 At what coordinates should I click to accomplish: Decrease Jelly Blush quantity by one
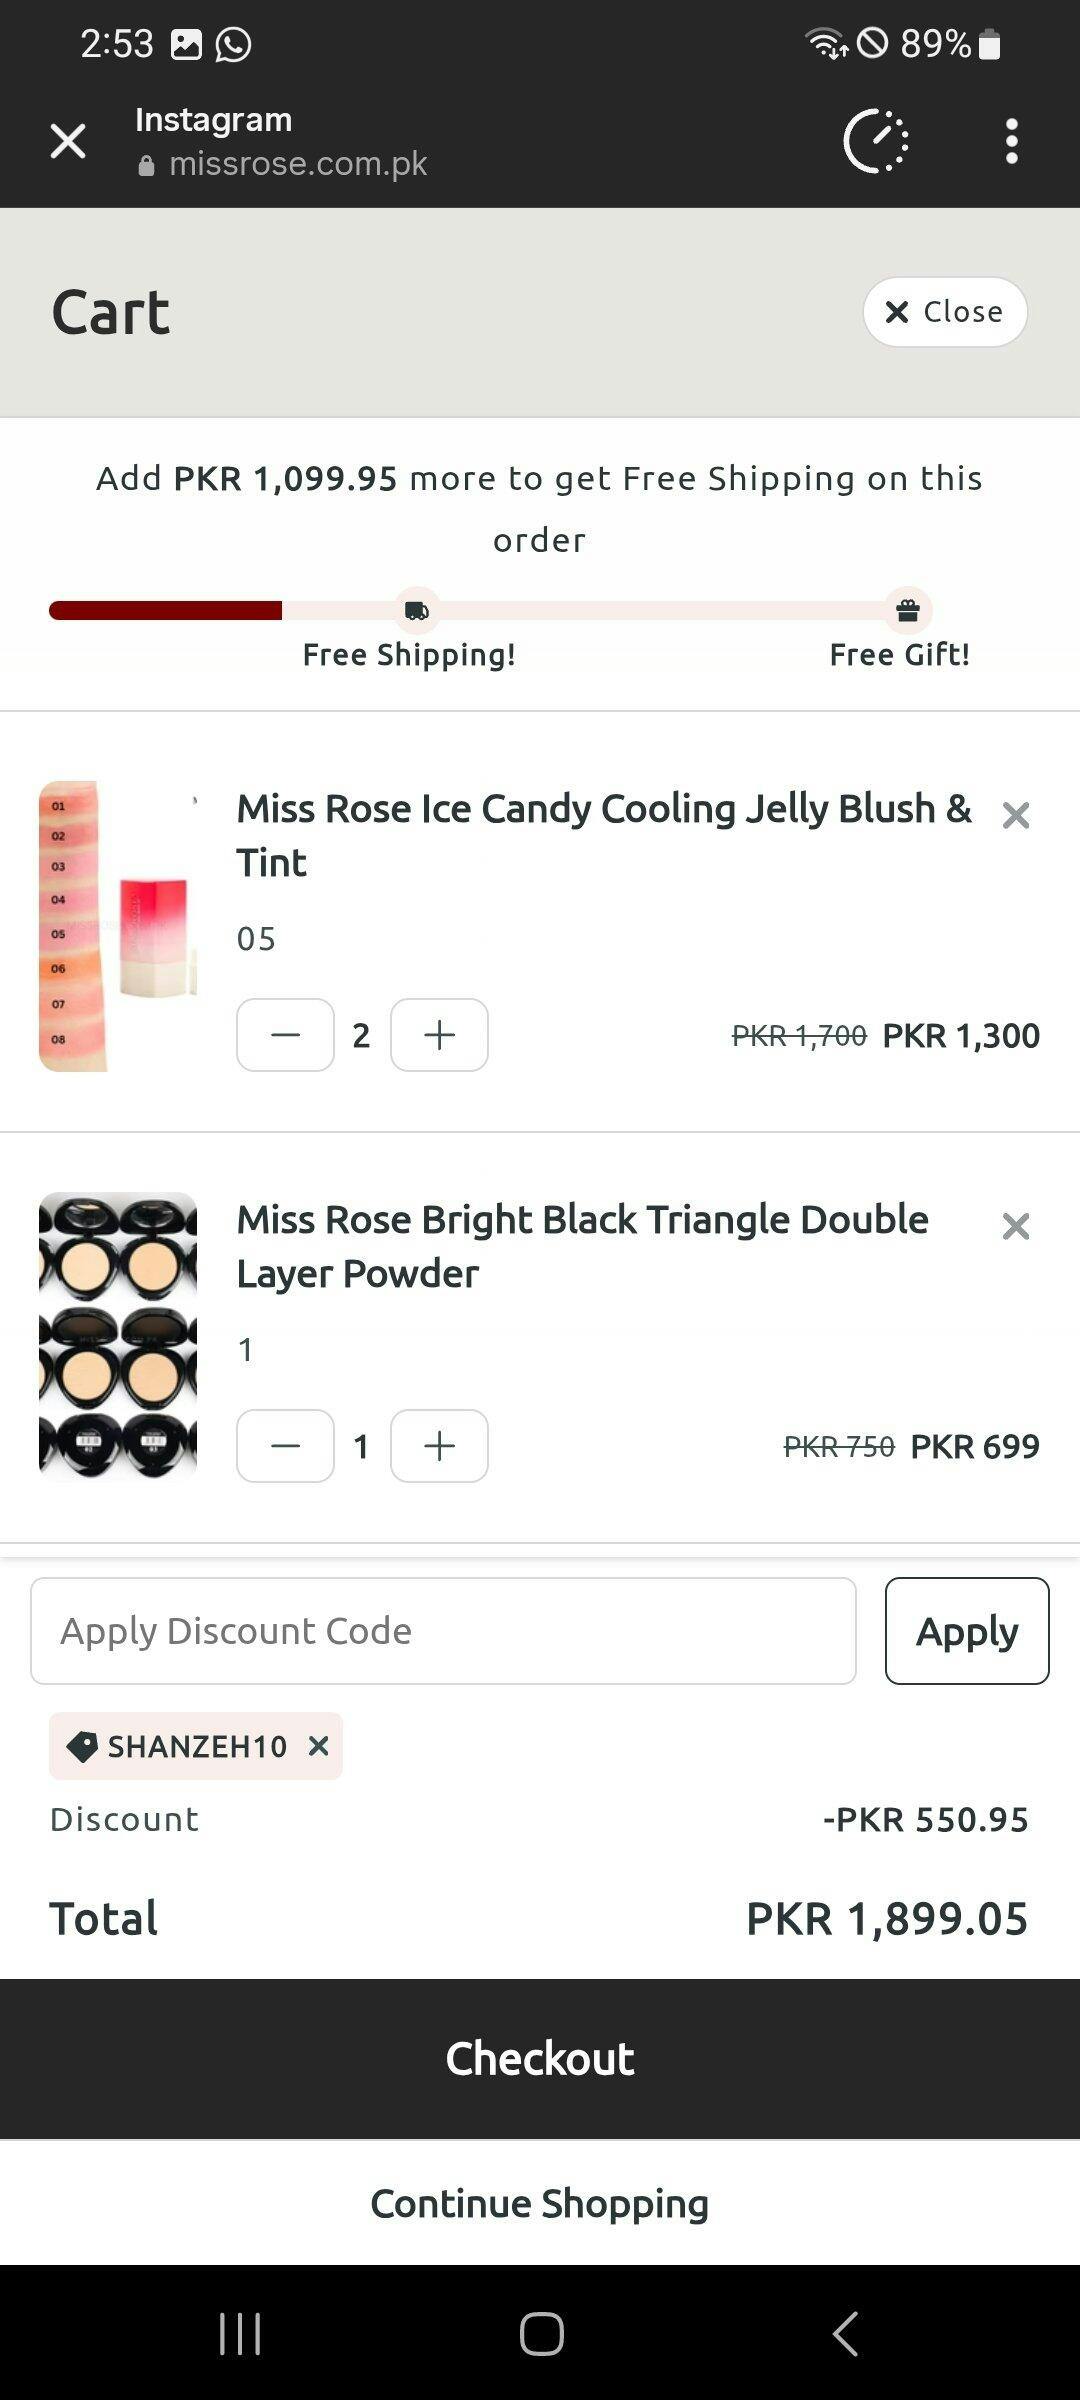285,1035
